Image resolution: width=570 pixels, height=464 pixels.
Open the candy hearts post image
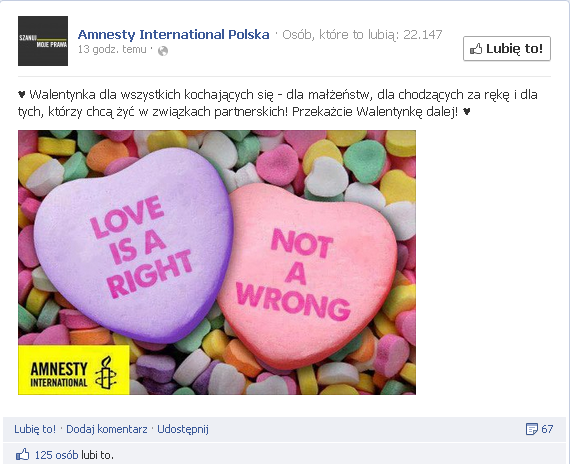click(217, 262)
